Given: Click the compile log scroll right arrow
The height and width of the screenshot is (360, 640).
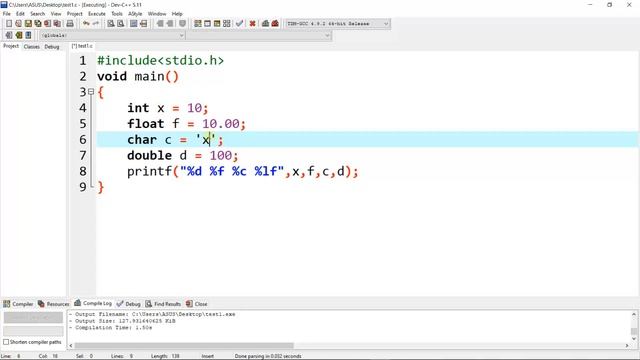Looking at the screenshot, I should (627, 346).
